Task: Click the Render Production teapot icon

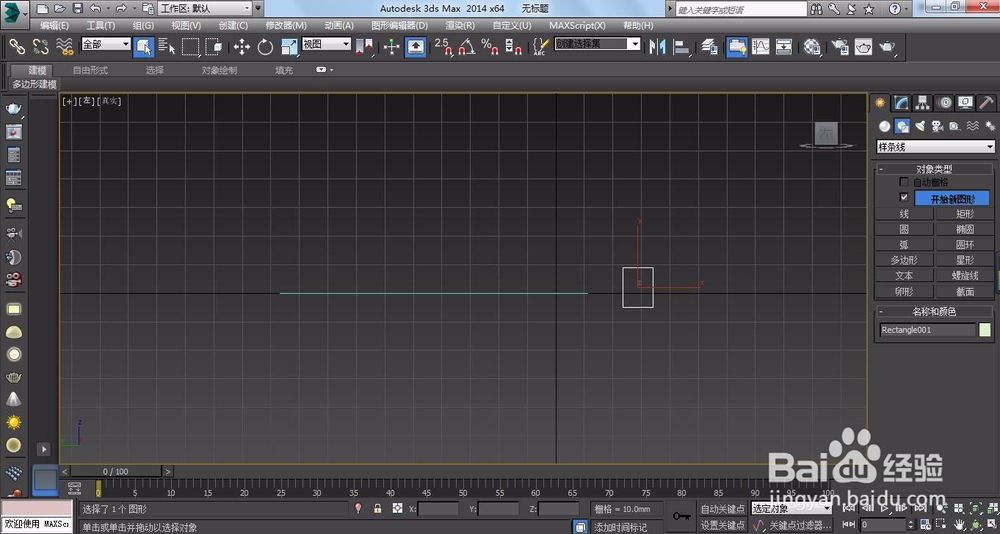Action: pyautogui.click(x=887, y=47)
